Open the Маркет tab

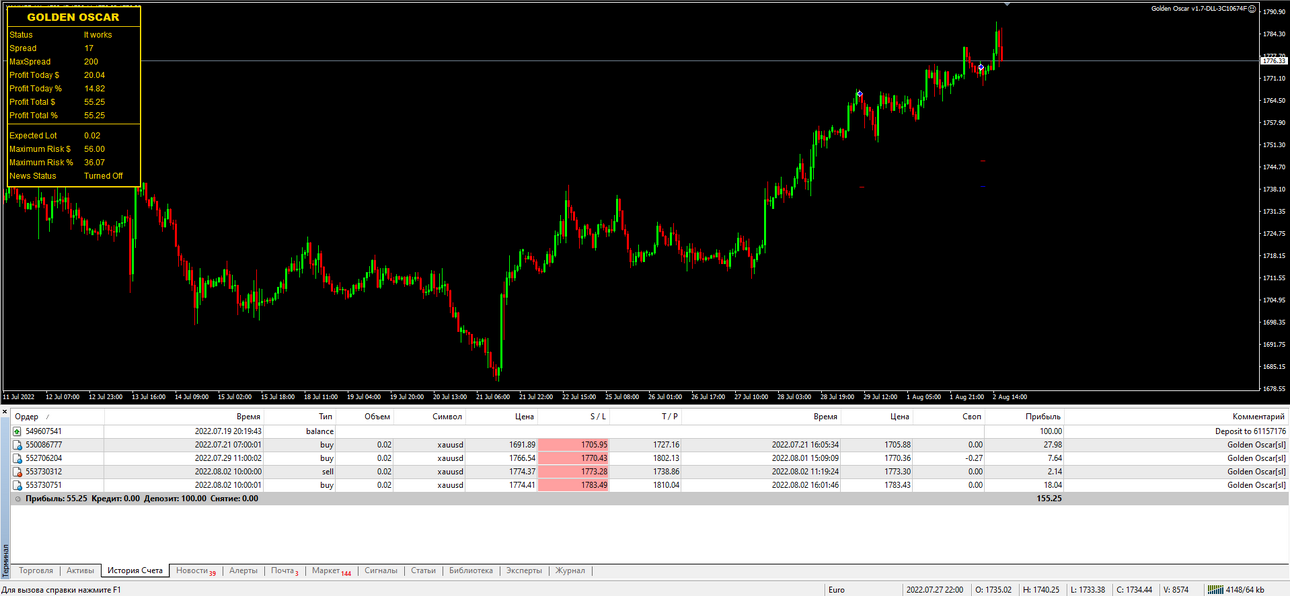point(331,570)
